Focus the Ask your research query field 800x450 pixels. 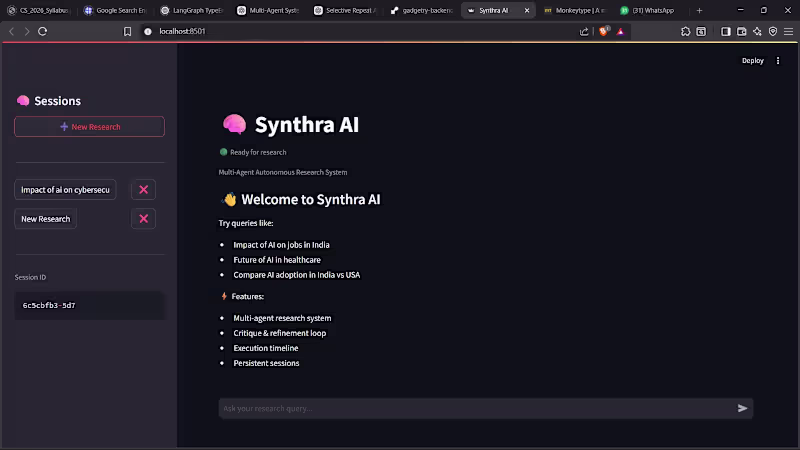point(478,408)
